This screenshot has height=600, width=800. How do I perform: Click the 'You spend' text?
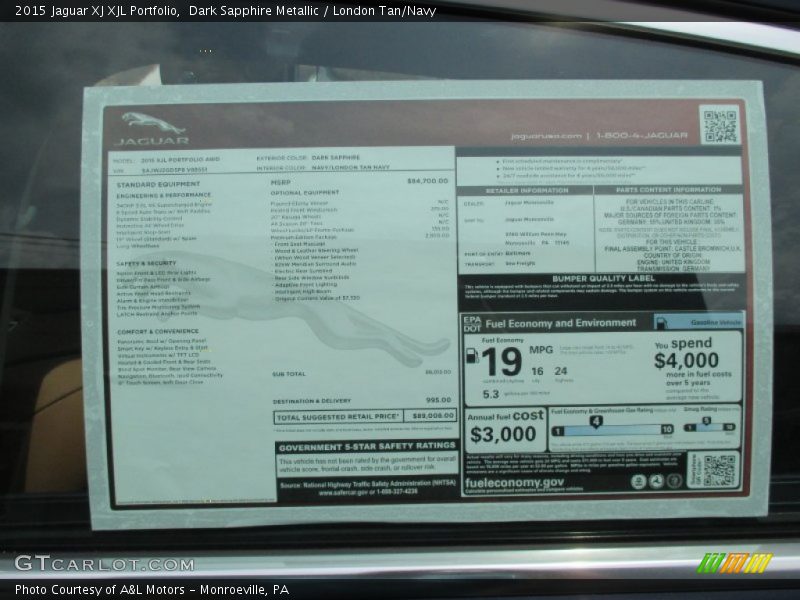pos(683,343)
